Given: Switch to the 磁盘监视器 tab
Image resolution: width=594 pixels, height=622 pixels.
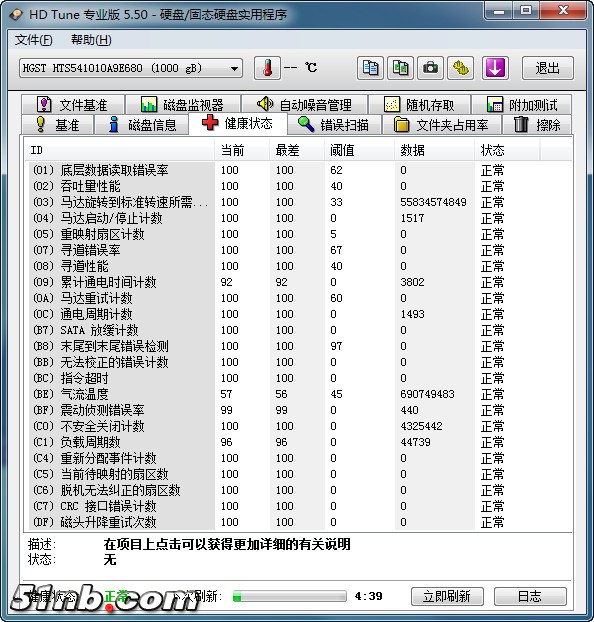Looking at the screenshot, I should point(183,105).
